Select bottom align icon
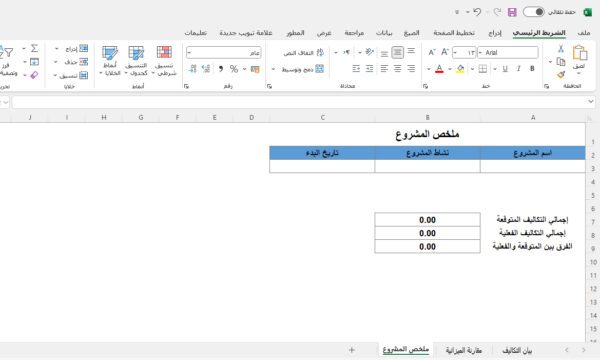This screenshot has height=360, width=600. 384,53
